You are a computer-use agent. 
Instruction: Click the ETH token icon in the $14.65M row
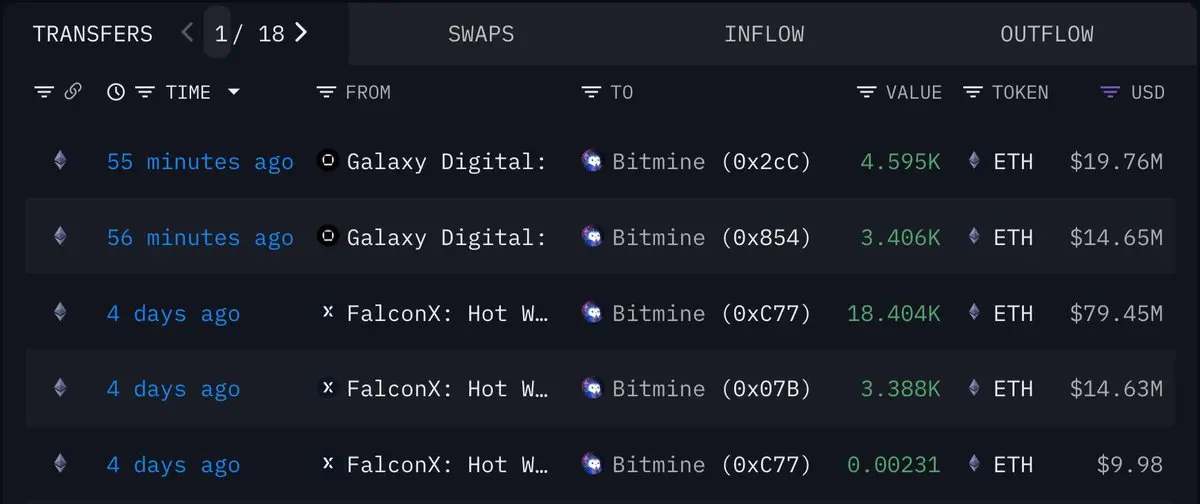974,236
